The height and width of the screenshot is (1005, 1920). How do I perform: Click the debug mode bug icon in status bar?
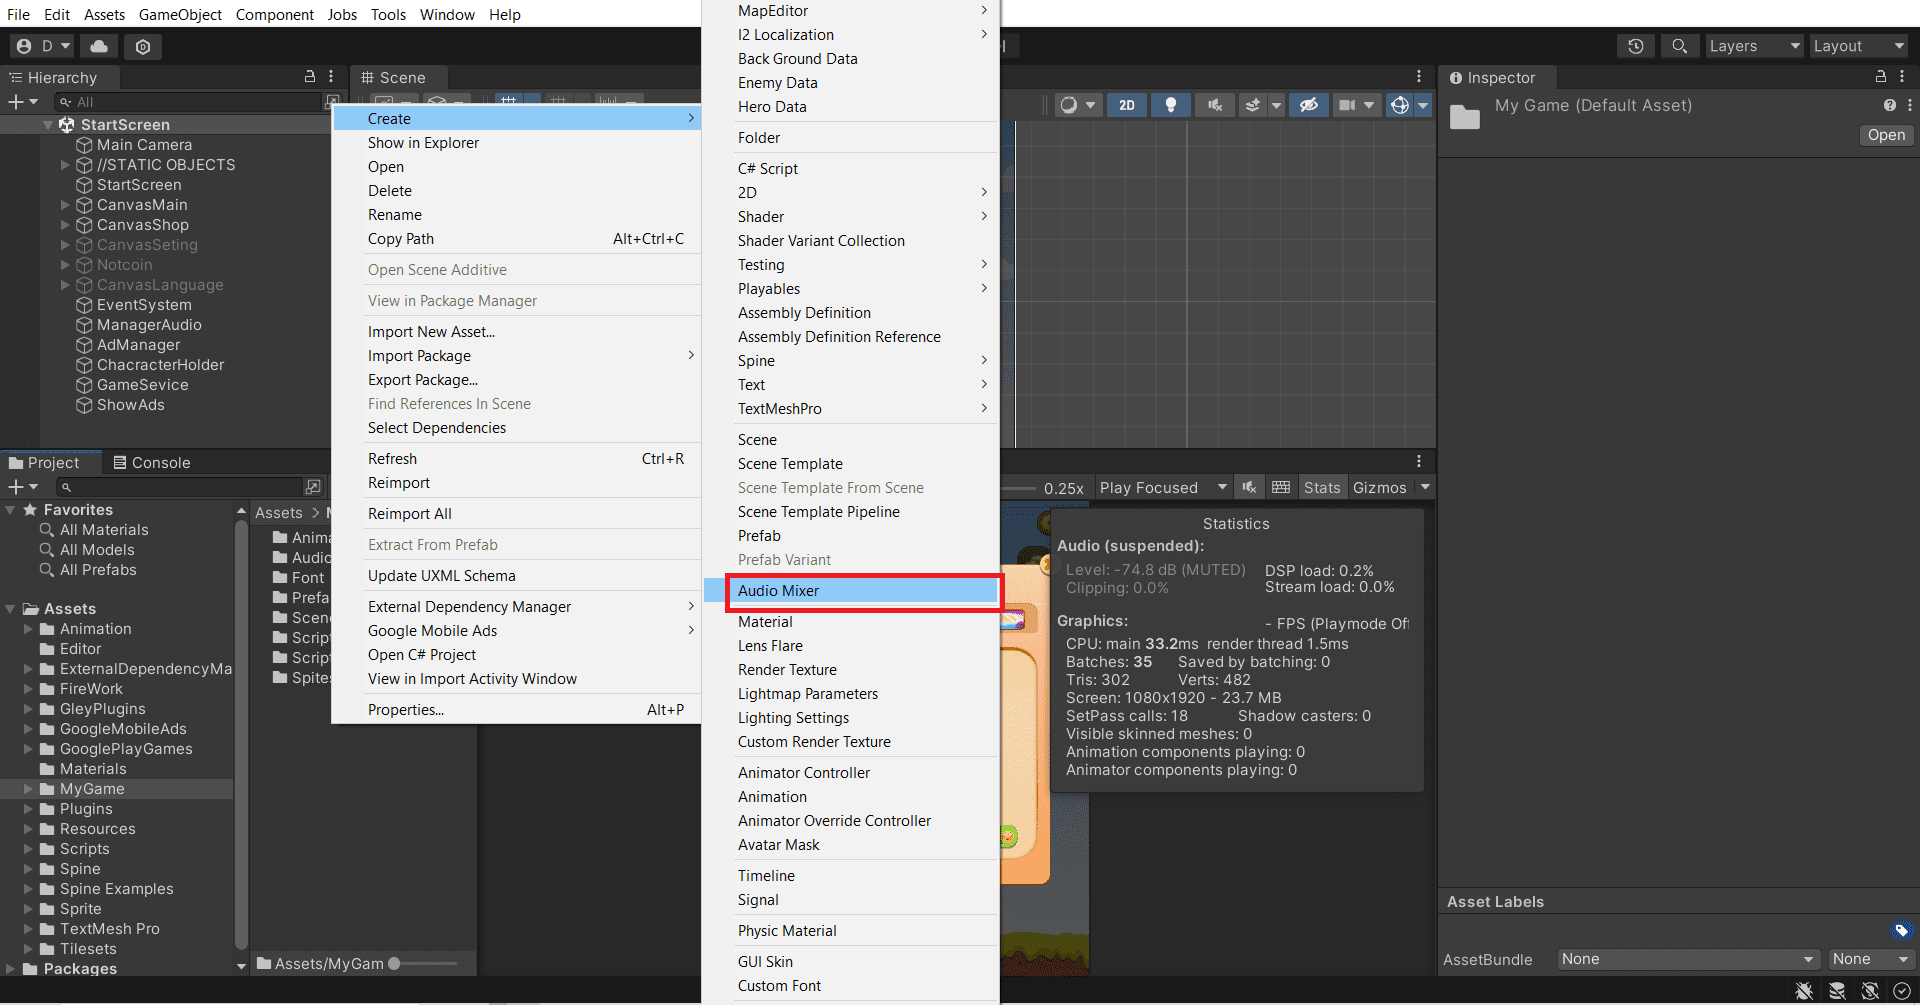(x=1804, y=991)
